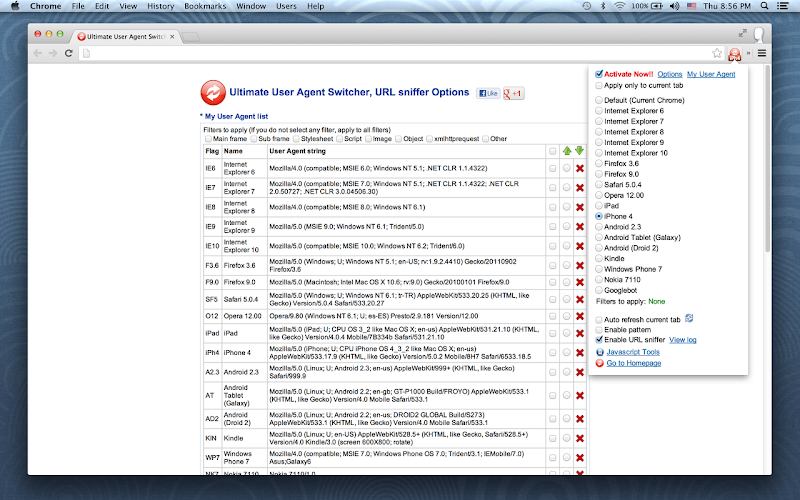Viewport: 800px width, 500px height.
Task: Move selected row up with green arrow
Action: tap(567, 151)
